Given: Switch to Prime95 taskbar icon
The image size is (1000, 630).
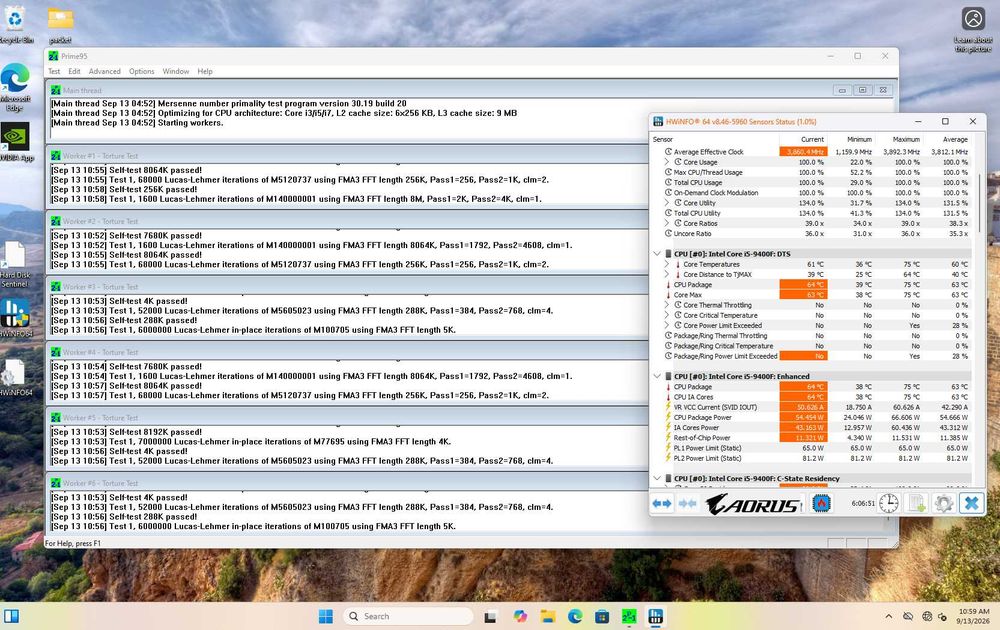Looking at the screenshot, I should [629, 616].
